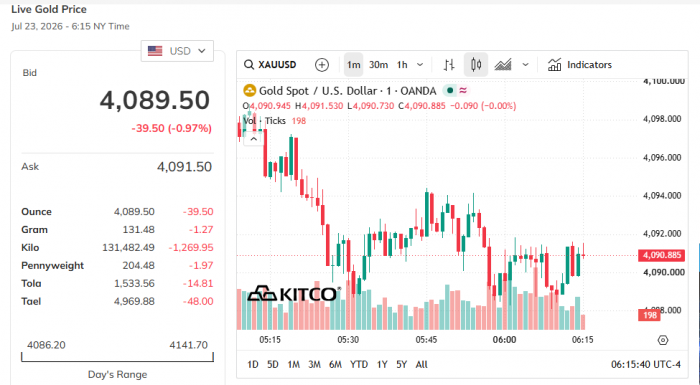
Task: Click the 06:15:40 UTC-4 timezone button
Action: click(646, 364)
